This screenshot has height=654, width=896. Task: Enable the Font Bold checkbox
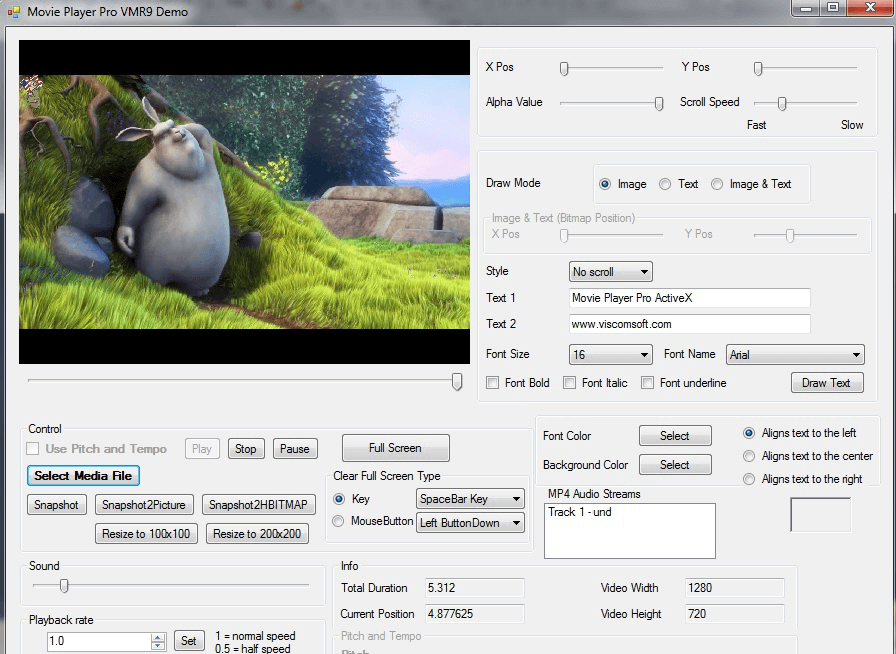tap(493, 383)
